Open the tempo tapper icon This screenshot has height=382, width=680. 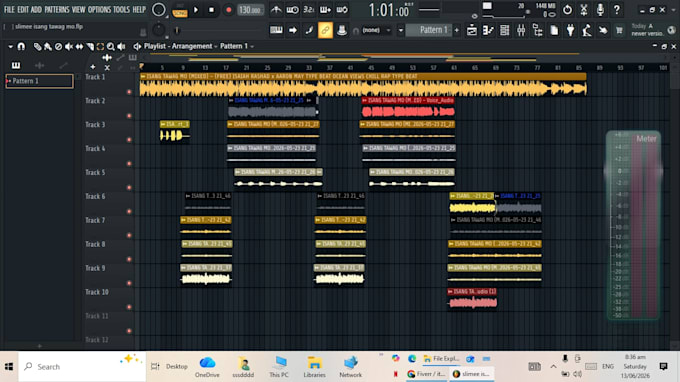pyautogui.click(x=587, y=30)
